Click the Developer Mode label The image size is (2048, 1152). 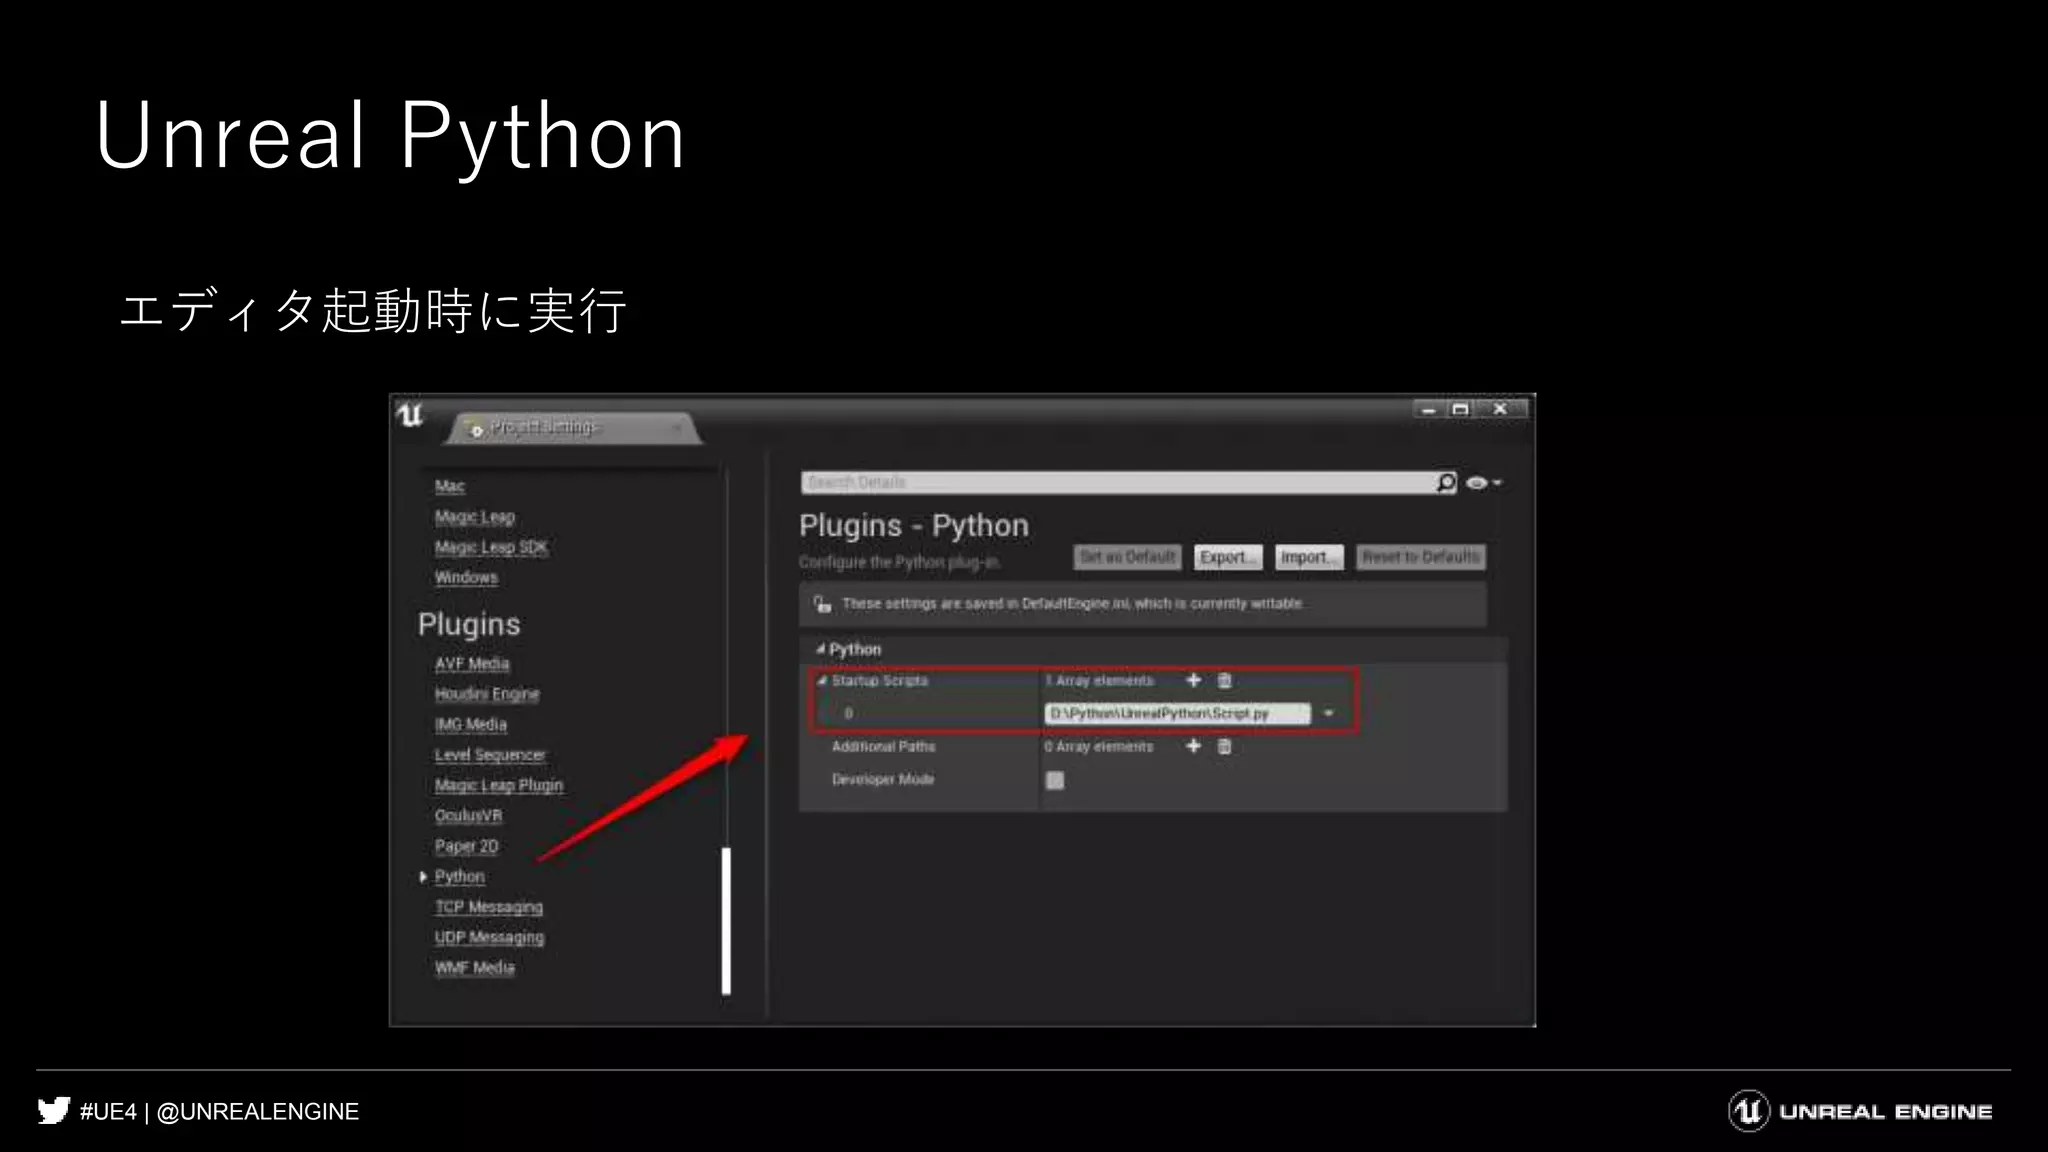coord(883,780)
